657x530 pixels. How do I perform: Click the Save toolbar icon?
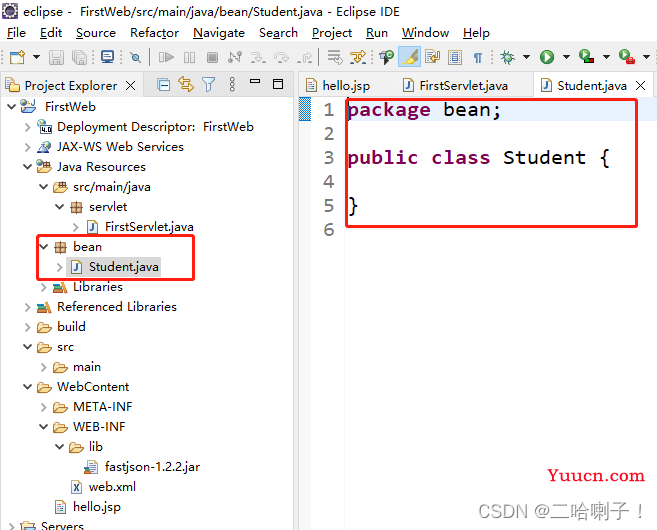(56, 57)
